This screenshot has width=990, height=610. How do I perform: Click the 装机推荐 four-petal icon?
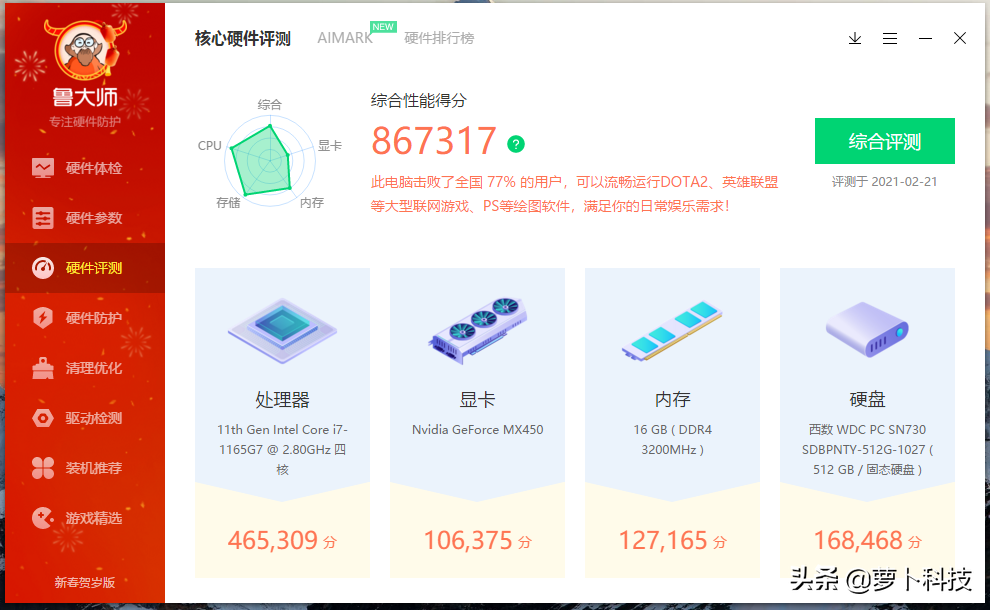[x=43, y=467]
